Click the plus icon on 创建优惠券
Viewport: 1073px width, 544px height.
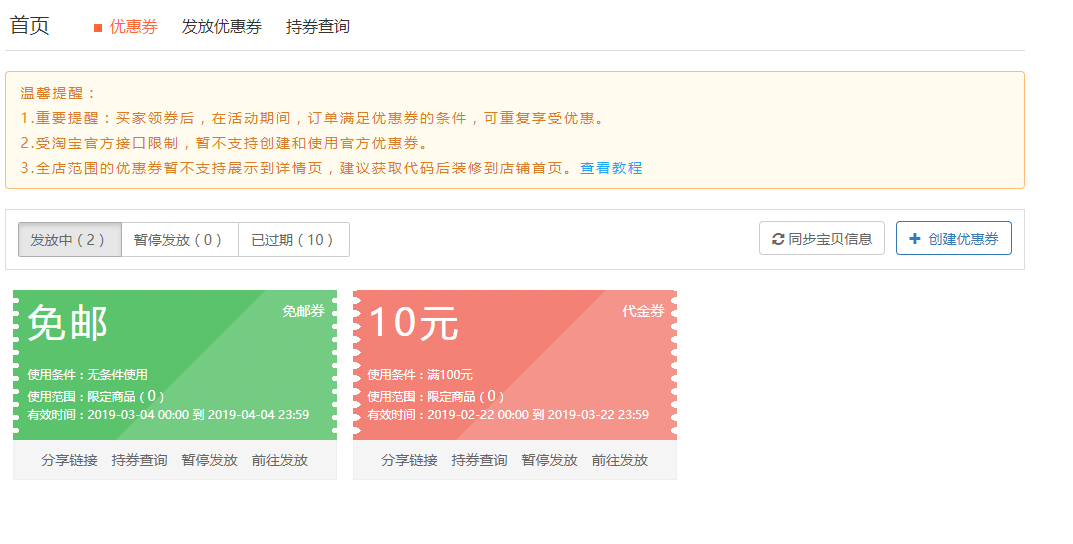coord(915,239)
